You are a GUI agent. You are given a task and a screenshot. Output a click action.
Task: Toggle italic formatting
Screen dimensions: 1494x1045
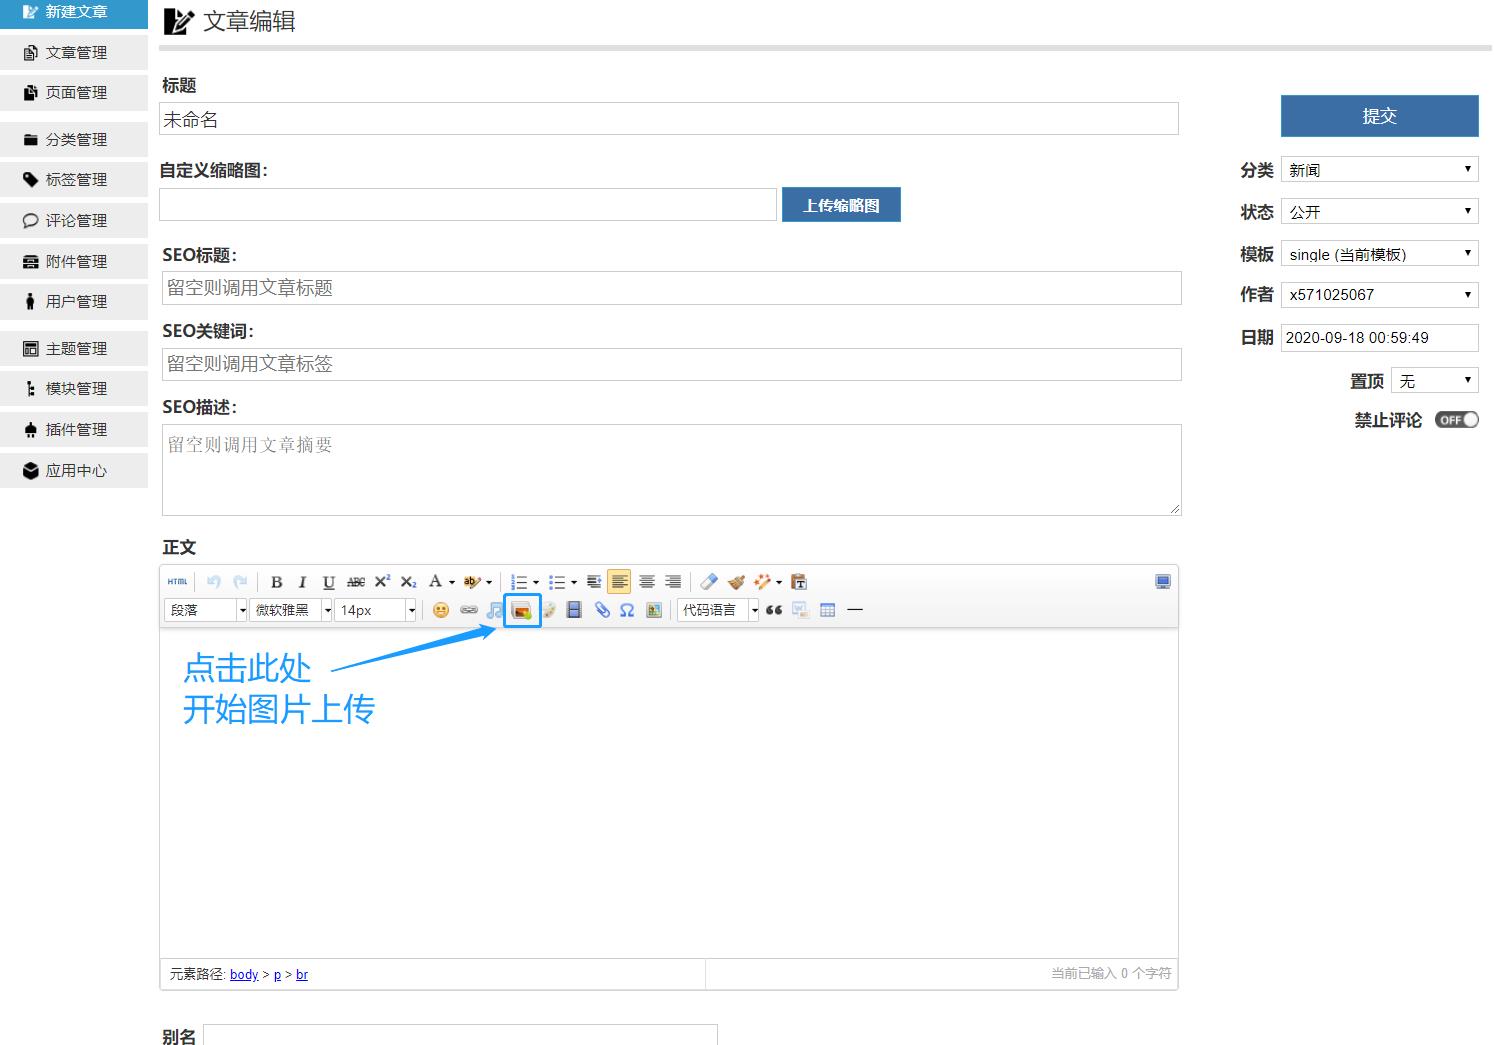[x=302, y=582]
